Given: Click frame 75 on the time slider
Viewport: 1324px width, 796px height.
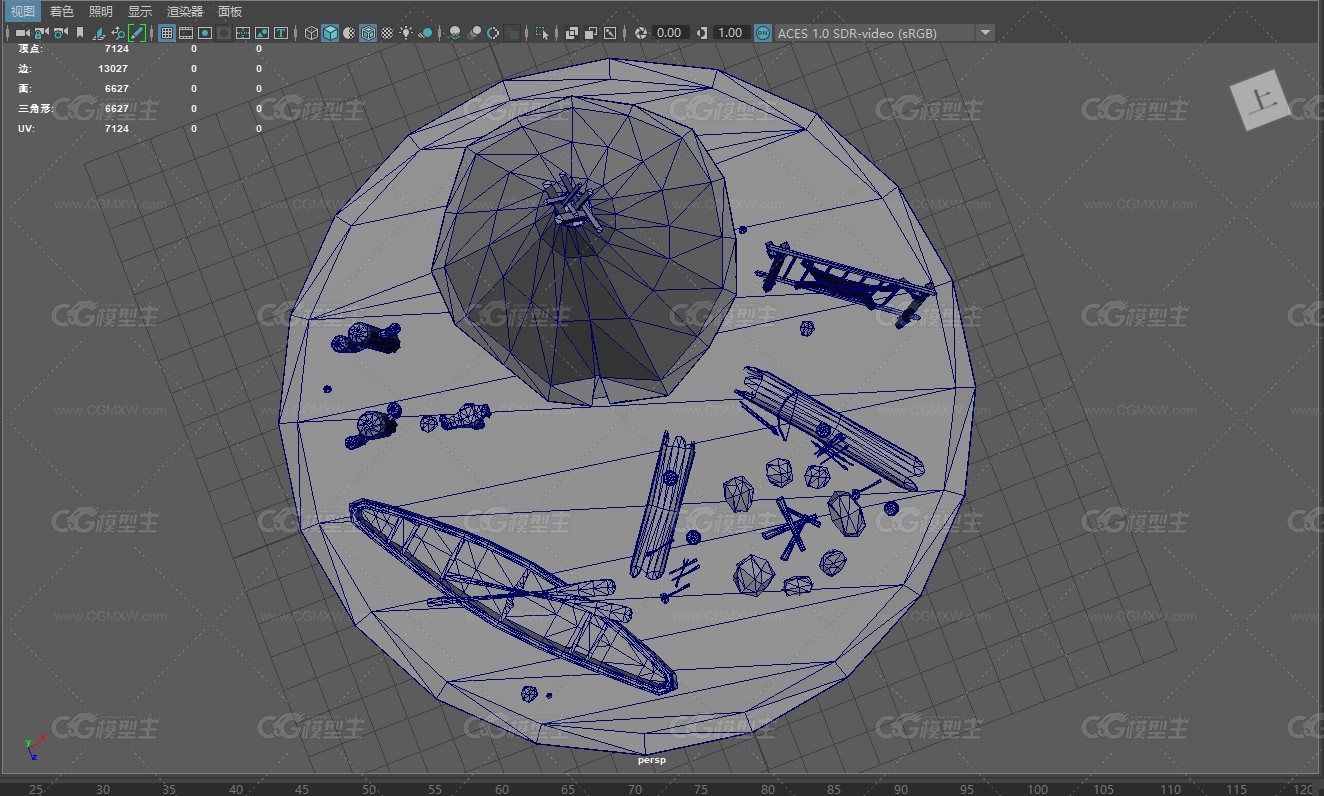Looking at the screenshot, I should [x=701, y=789].
